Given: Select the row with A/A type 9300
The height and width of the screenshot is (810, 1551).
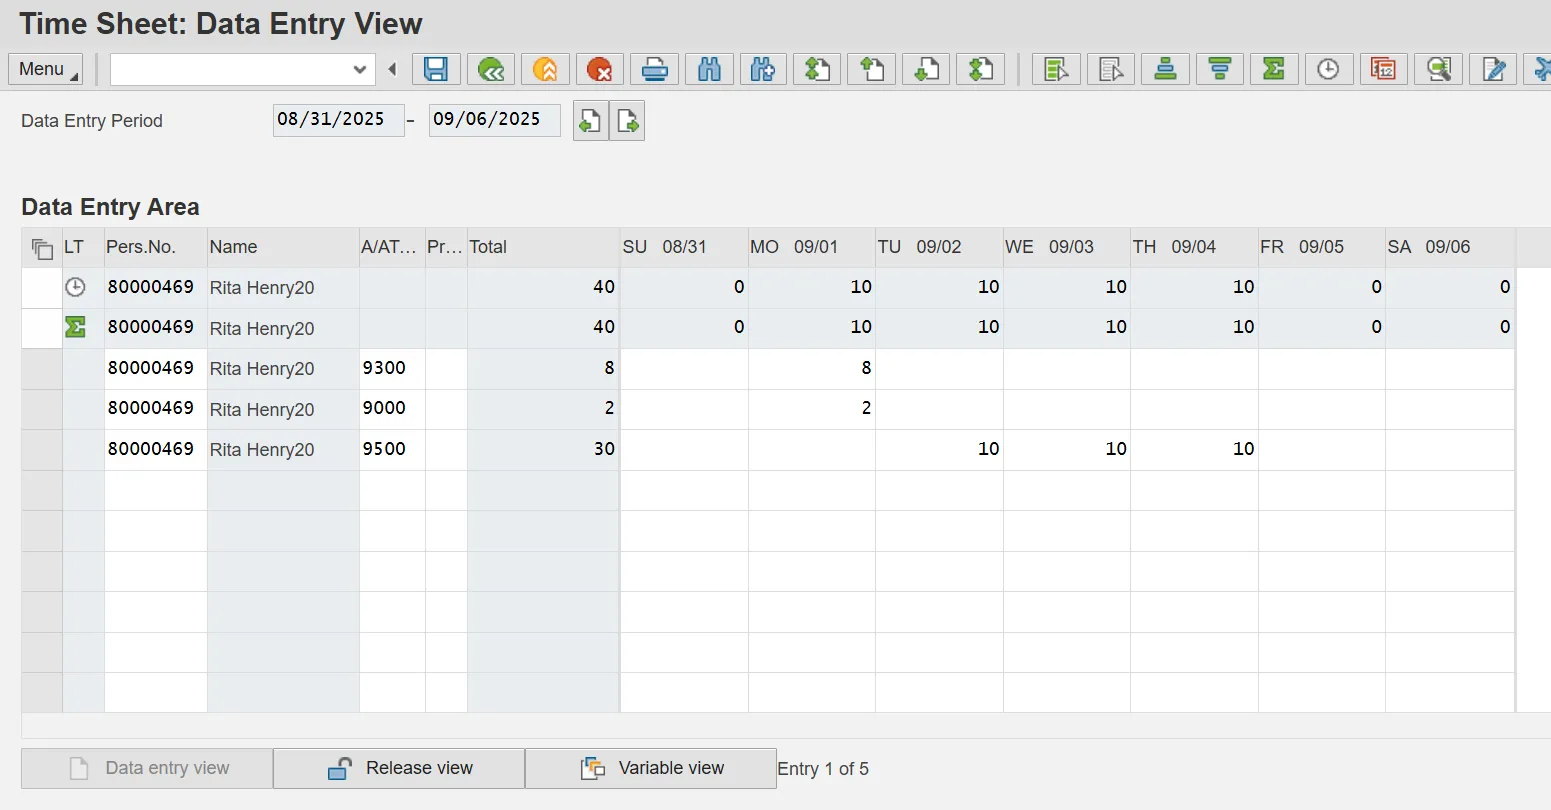Looking at the screenshot, I should pos(42,368).
